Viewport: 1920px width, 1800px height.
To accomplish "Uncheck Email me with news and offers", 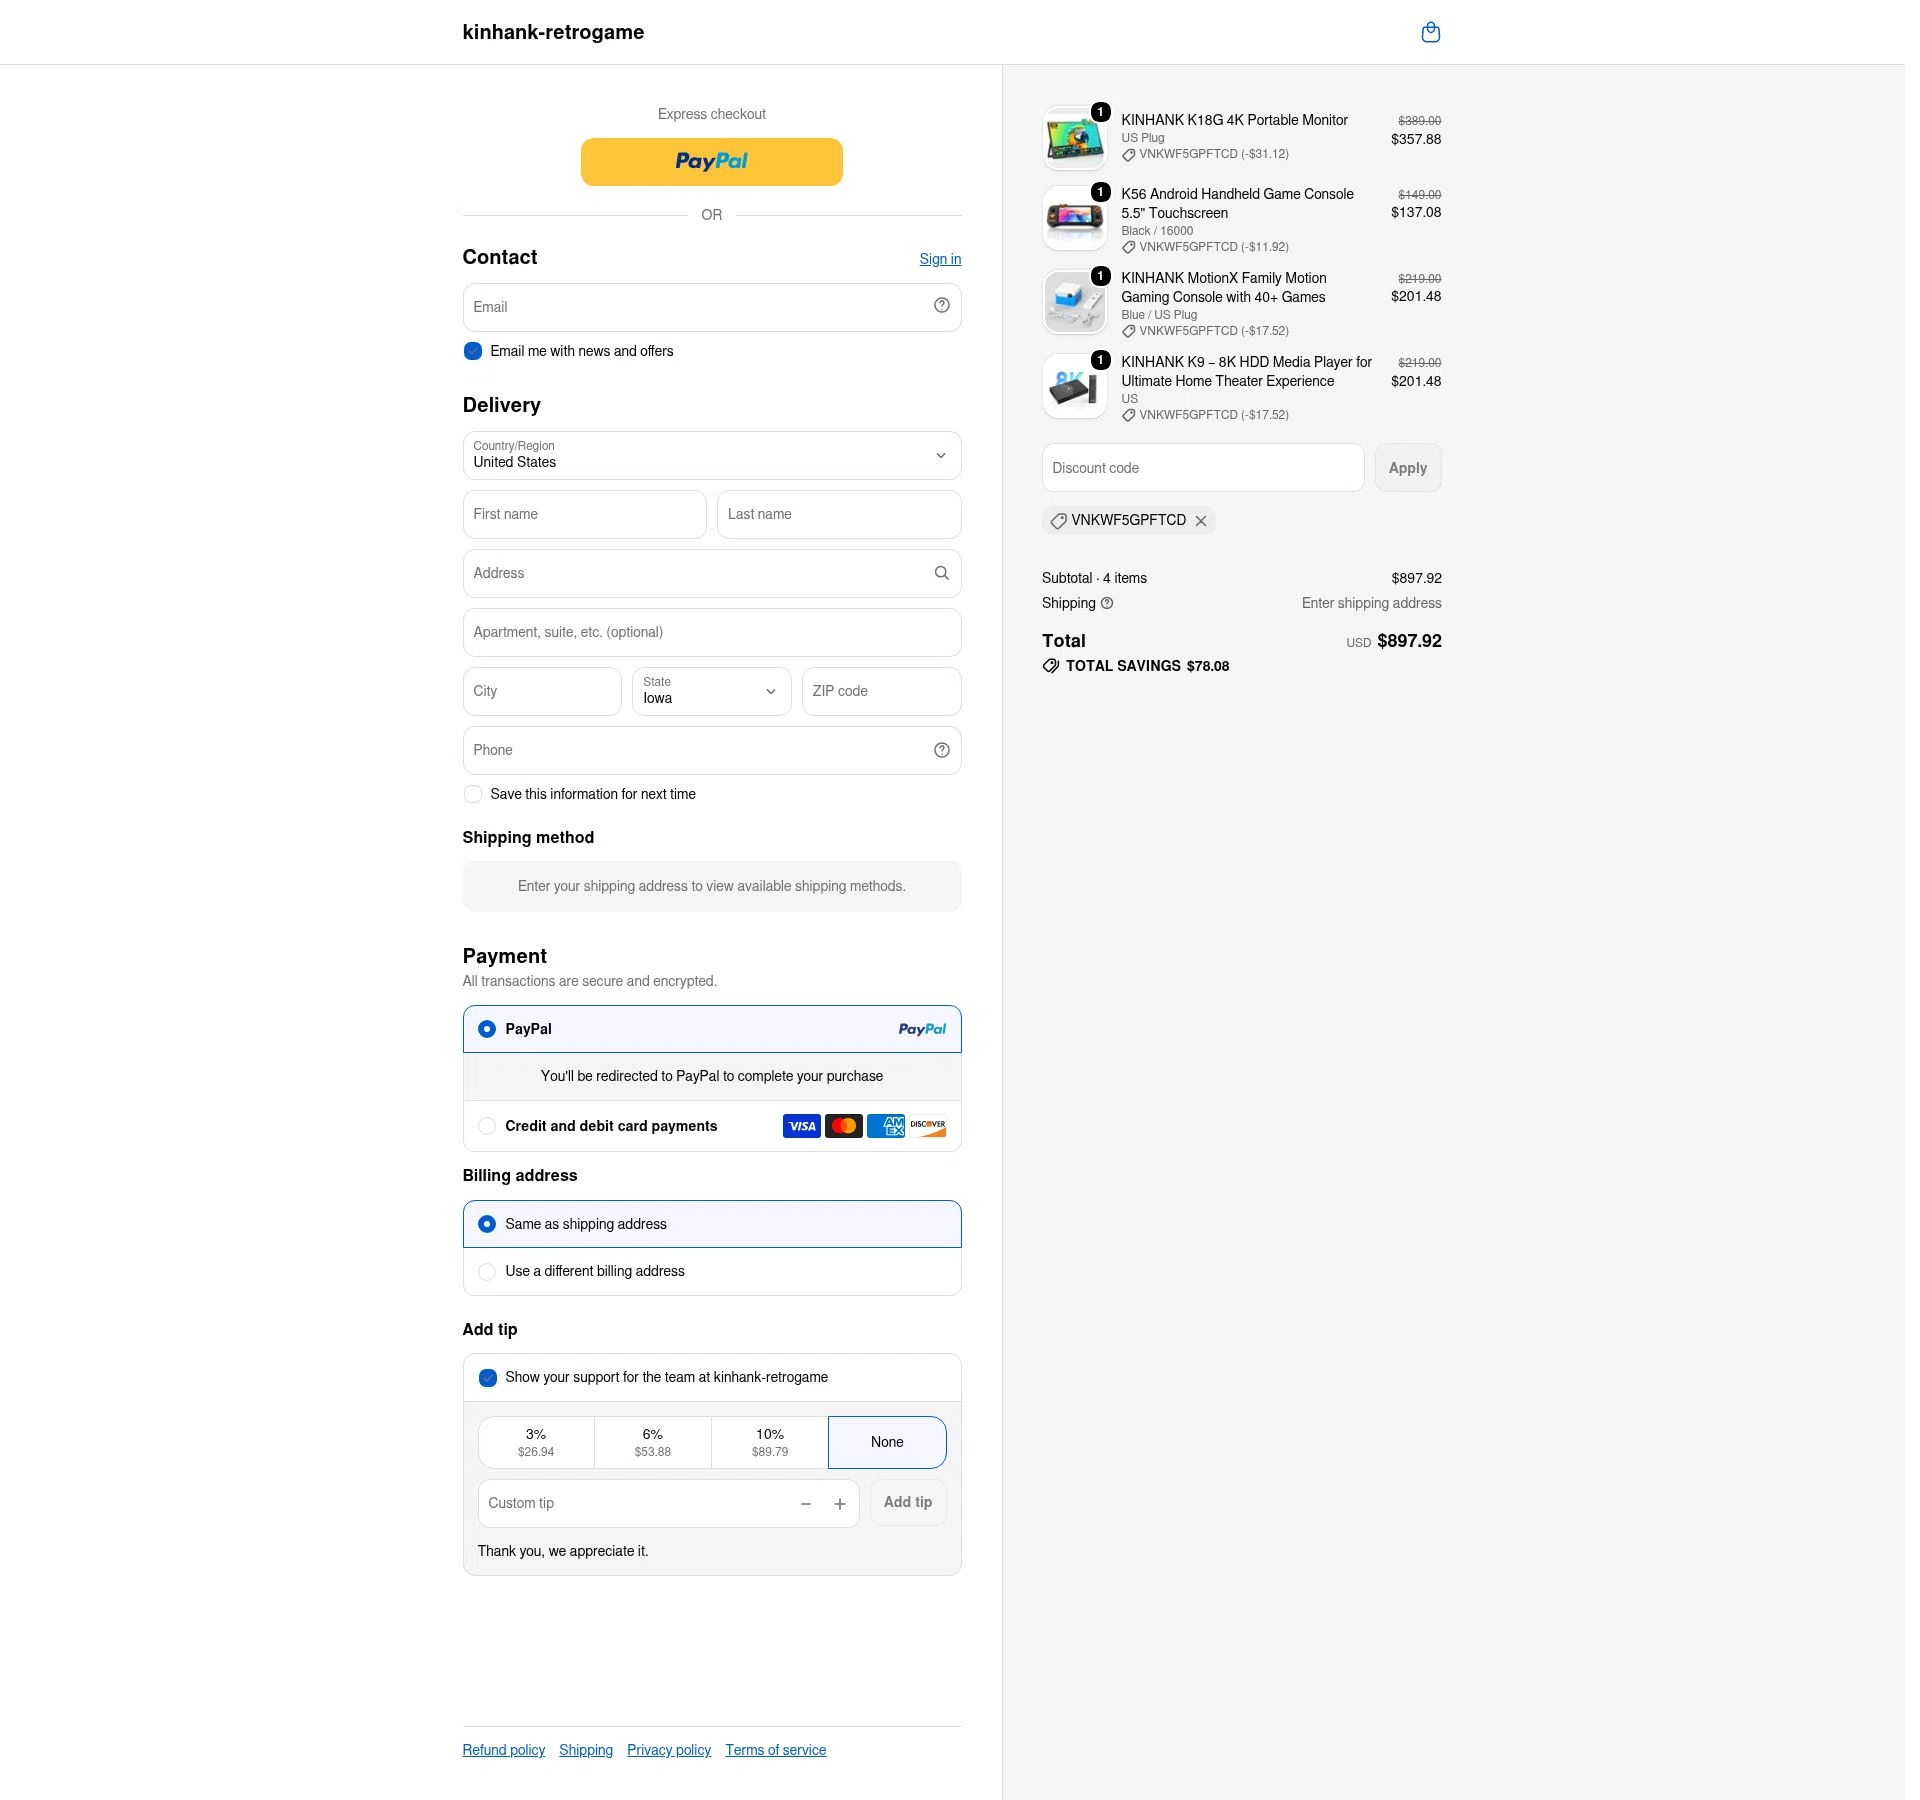I will click(x=473, y=351).
